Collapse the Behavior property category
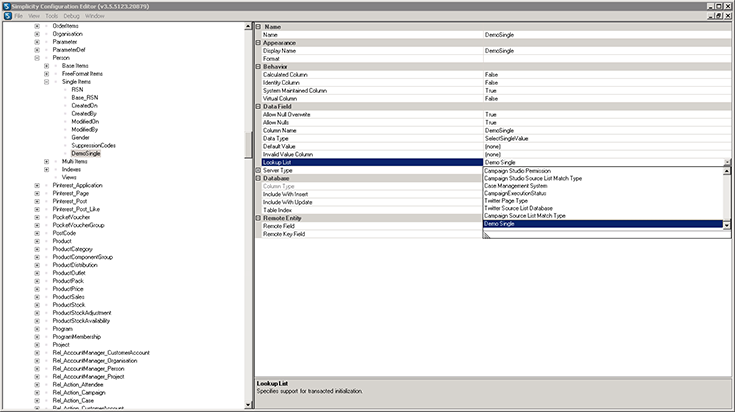735x412 pixels. (258, 67)
